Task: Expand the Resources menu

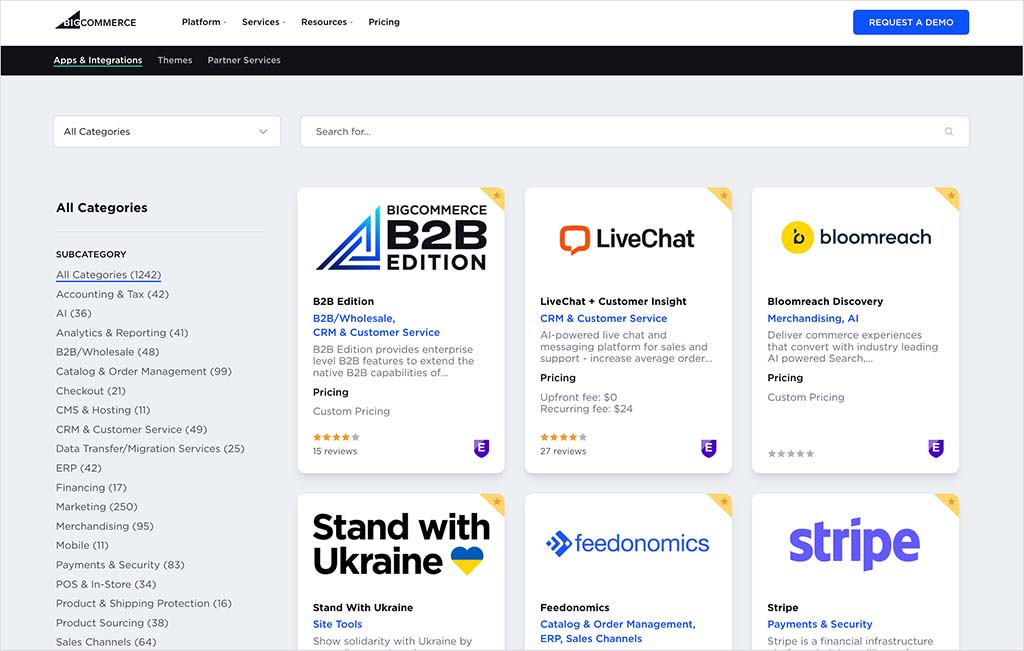Action: pos(327,22)
